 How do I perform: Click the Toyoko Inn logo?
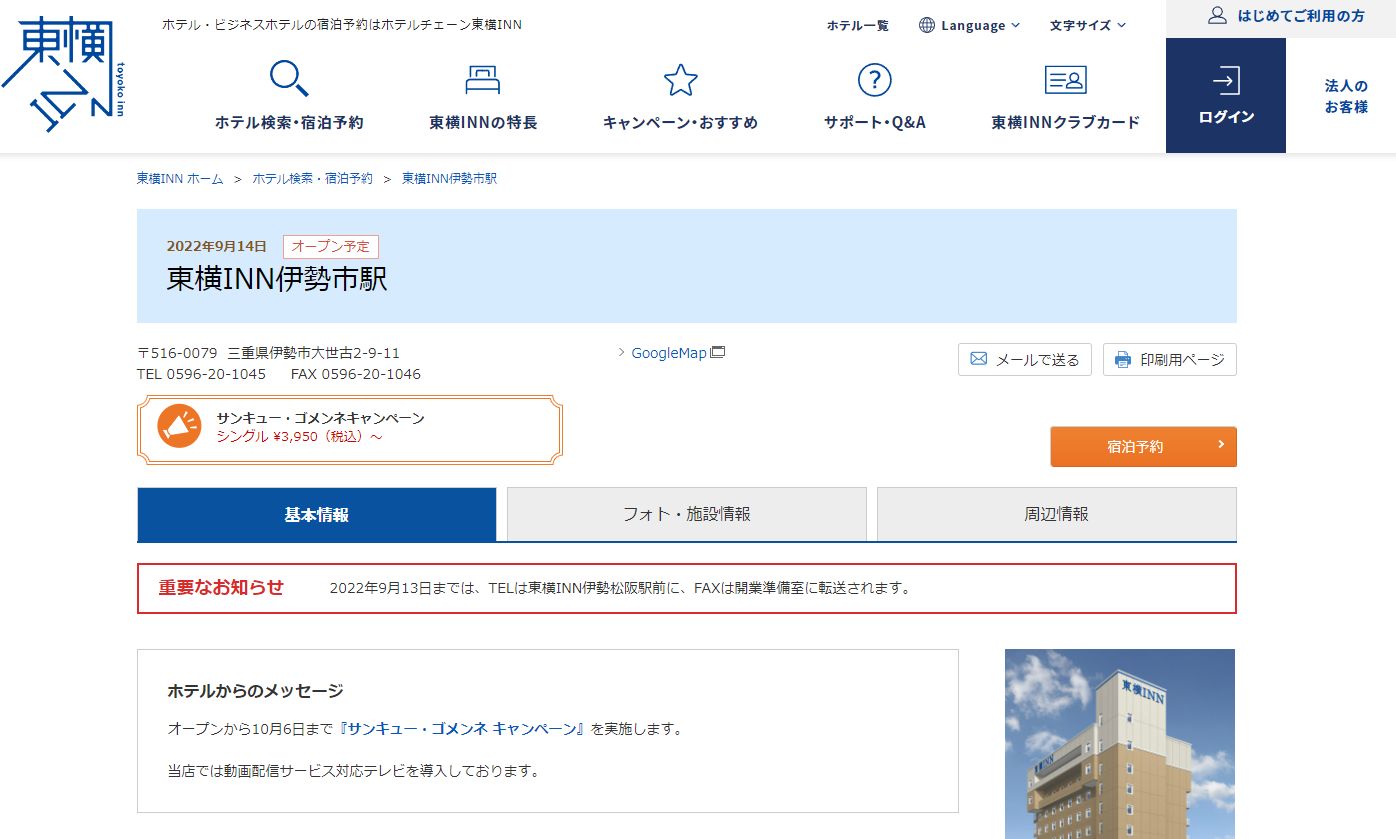coord(63,75)
